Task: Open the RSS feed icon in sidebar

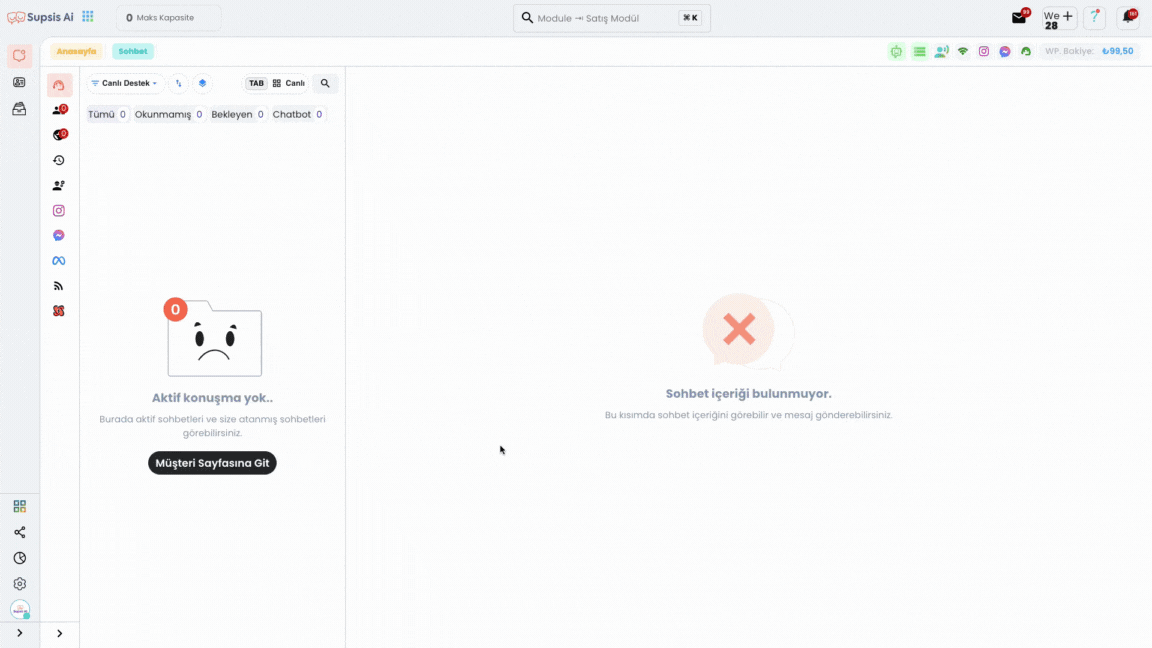Action: point(59,286)
